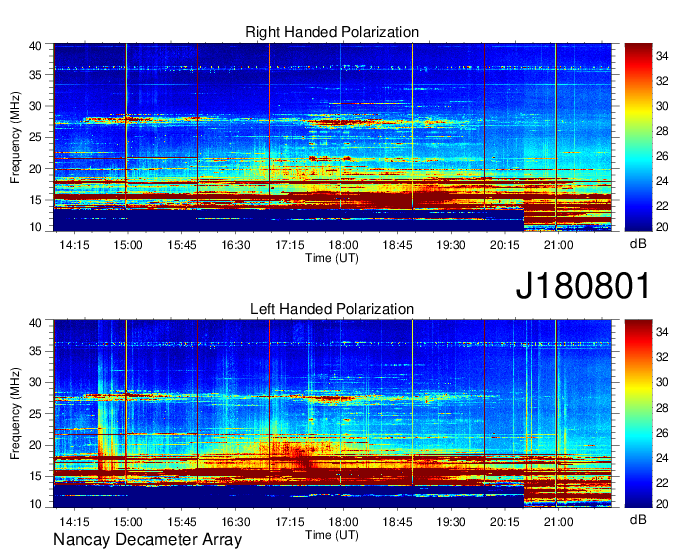The width and height of the screenshot is (680, 552).
Task: Click the 26 dB tick on Right Handed color bar
Action: [662, 156]
